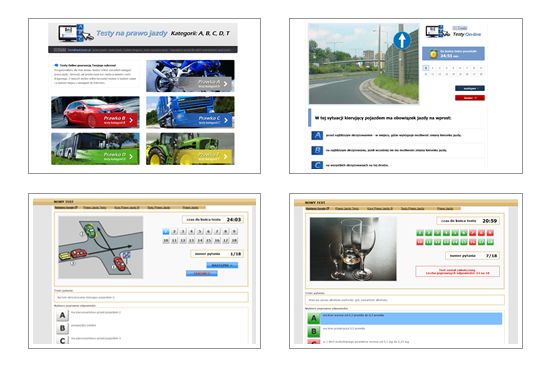Click the question text field under the intersection diagram
The height and width of the screenshot is (367, 550).
151,298
